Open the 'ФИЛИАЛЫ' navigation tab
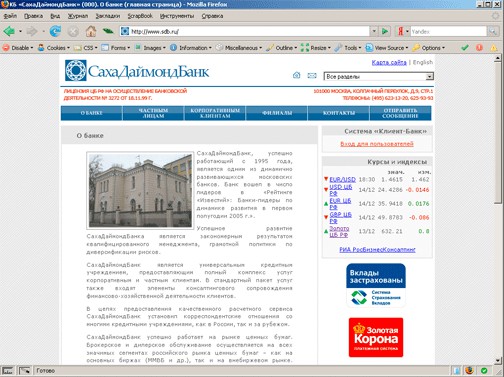This screenshot has height=377, width=504. [277, 113]
